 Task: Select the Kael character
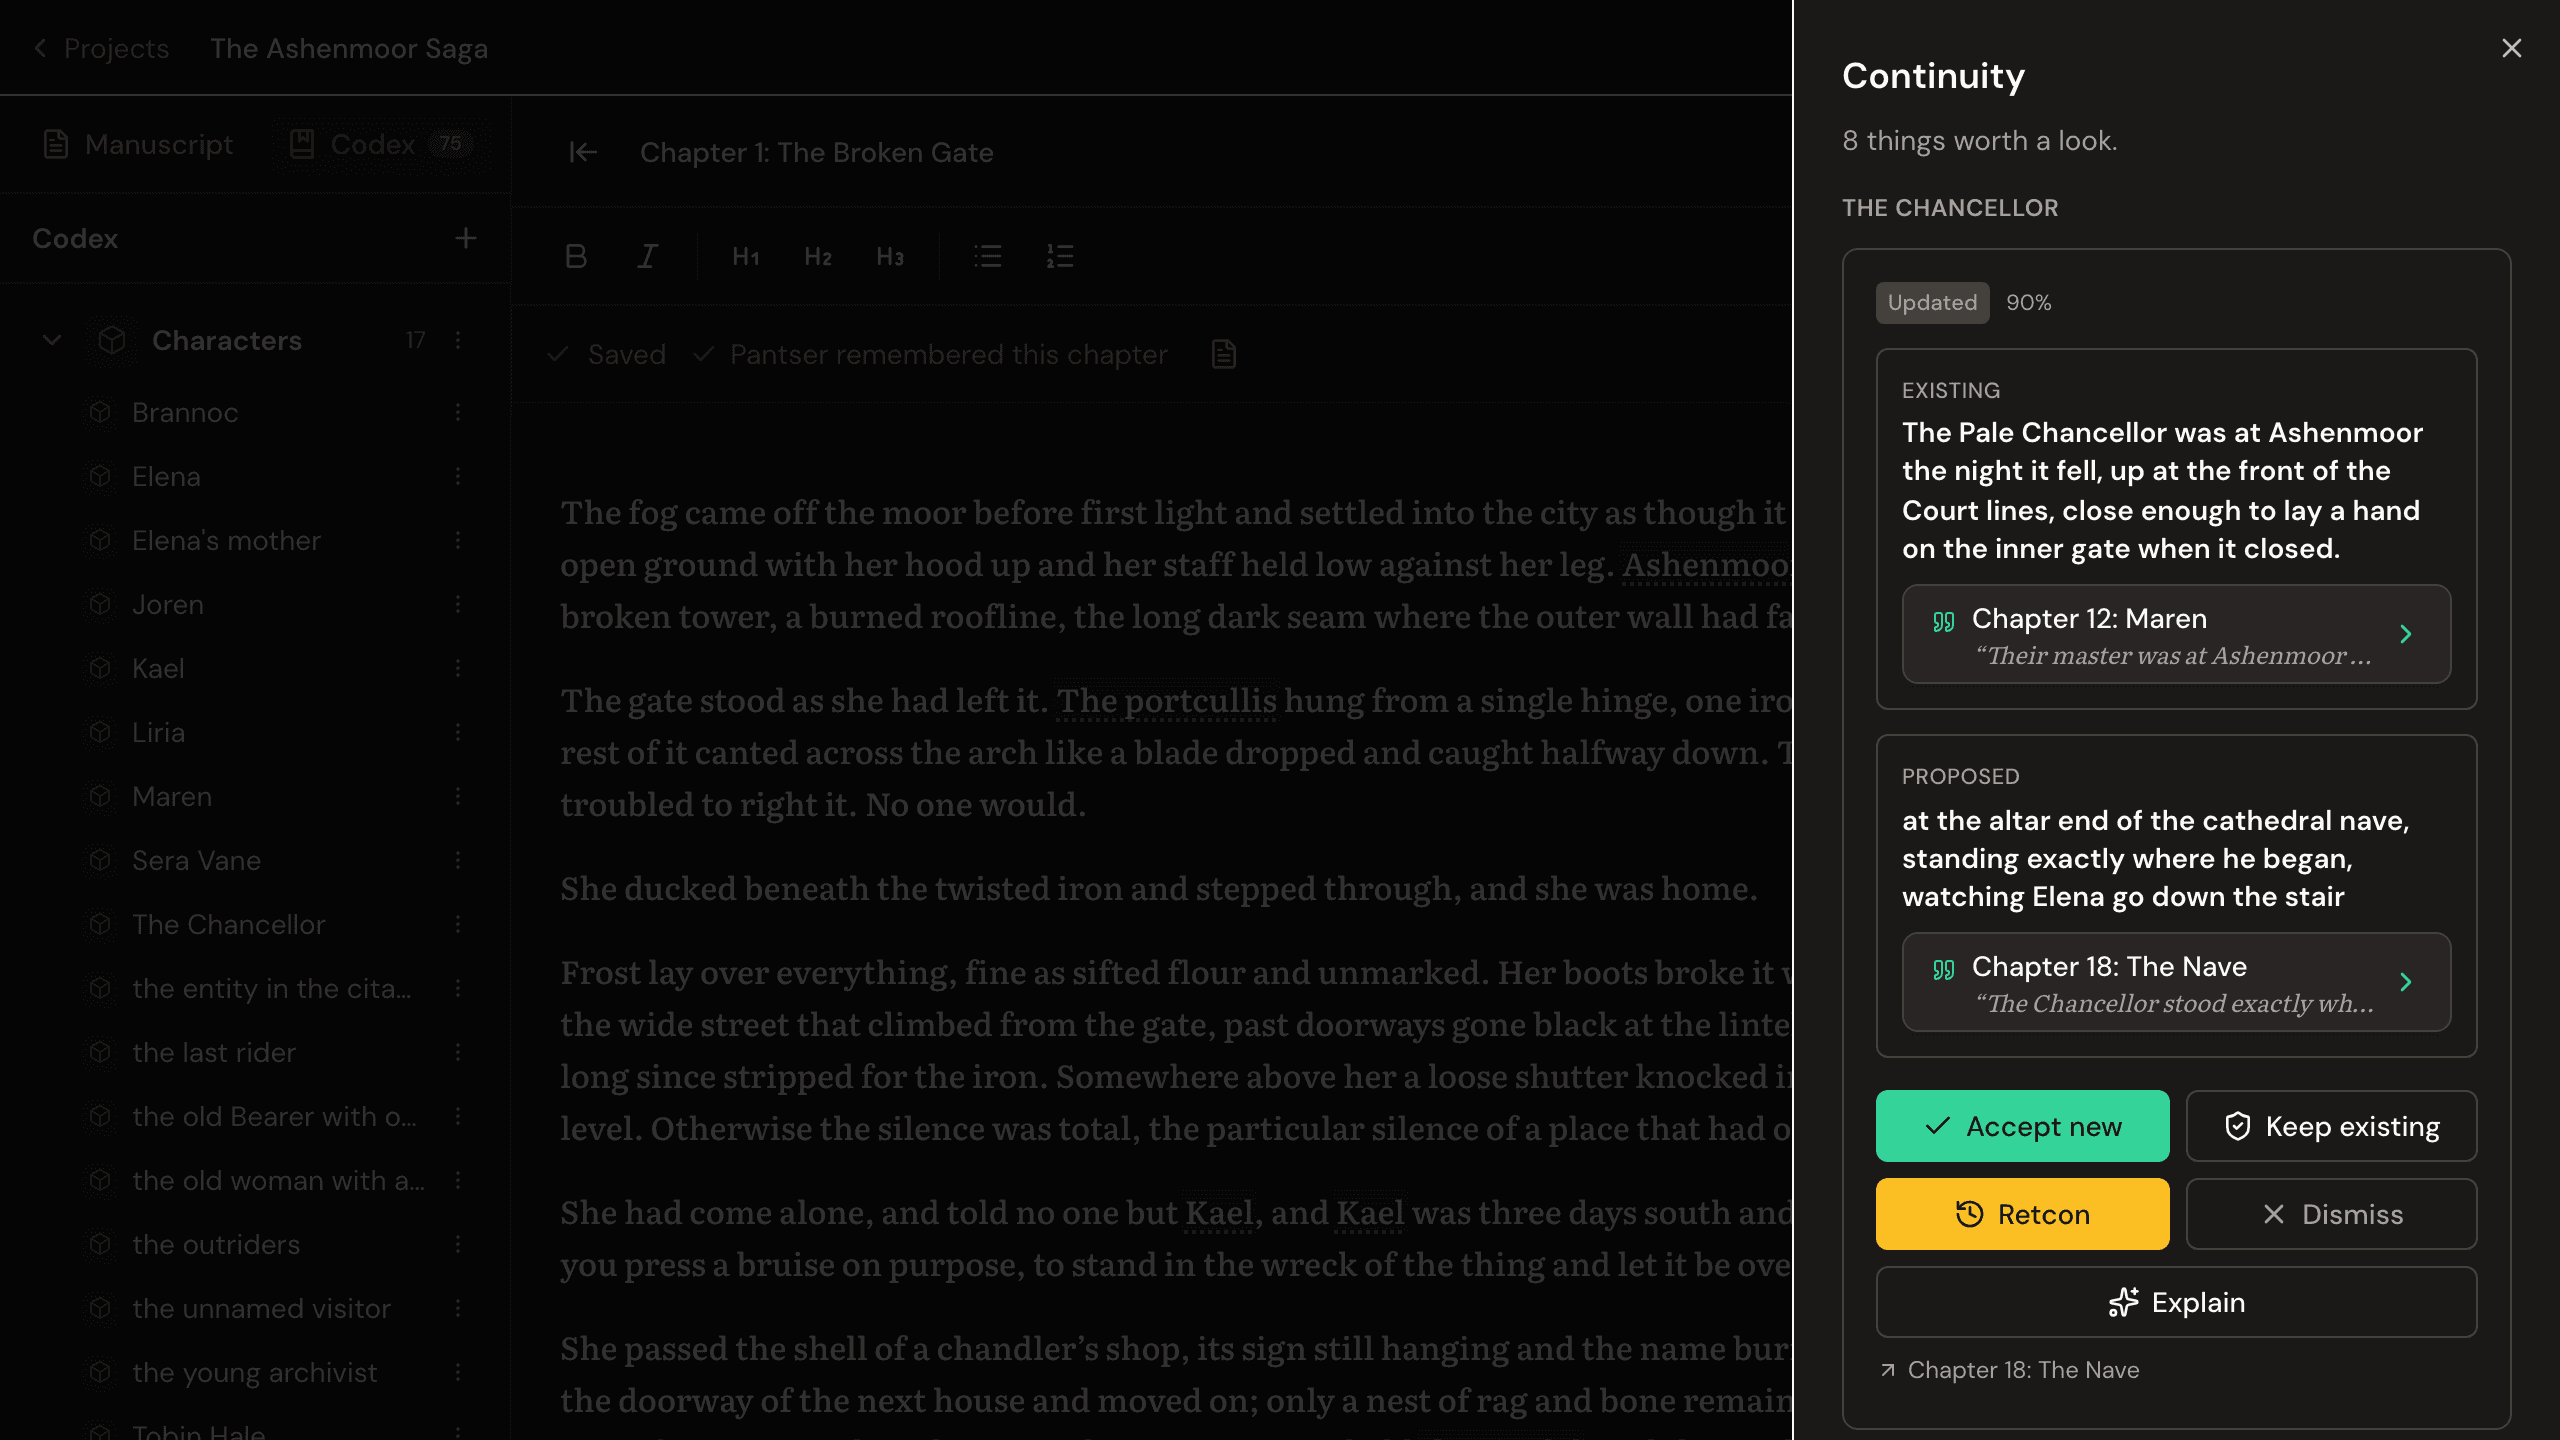click(158, 668)
